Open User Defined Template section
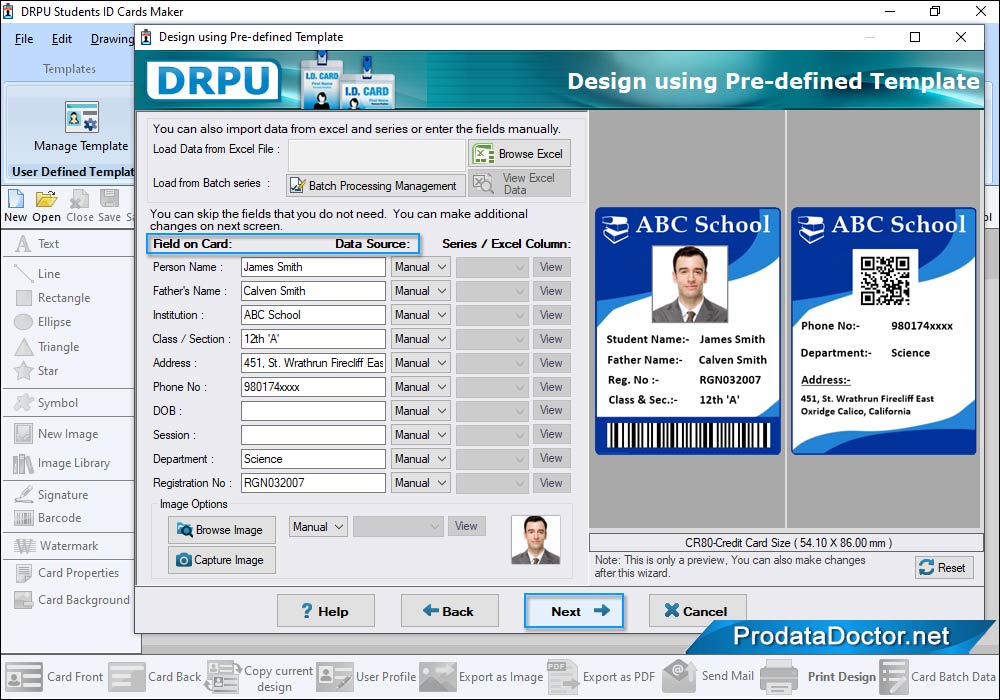 pyautogui.click(x=73, y=171)
